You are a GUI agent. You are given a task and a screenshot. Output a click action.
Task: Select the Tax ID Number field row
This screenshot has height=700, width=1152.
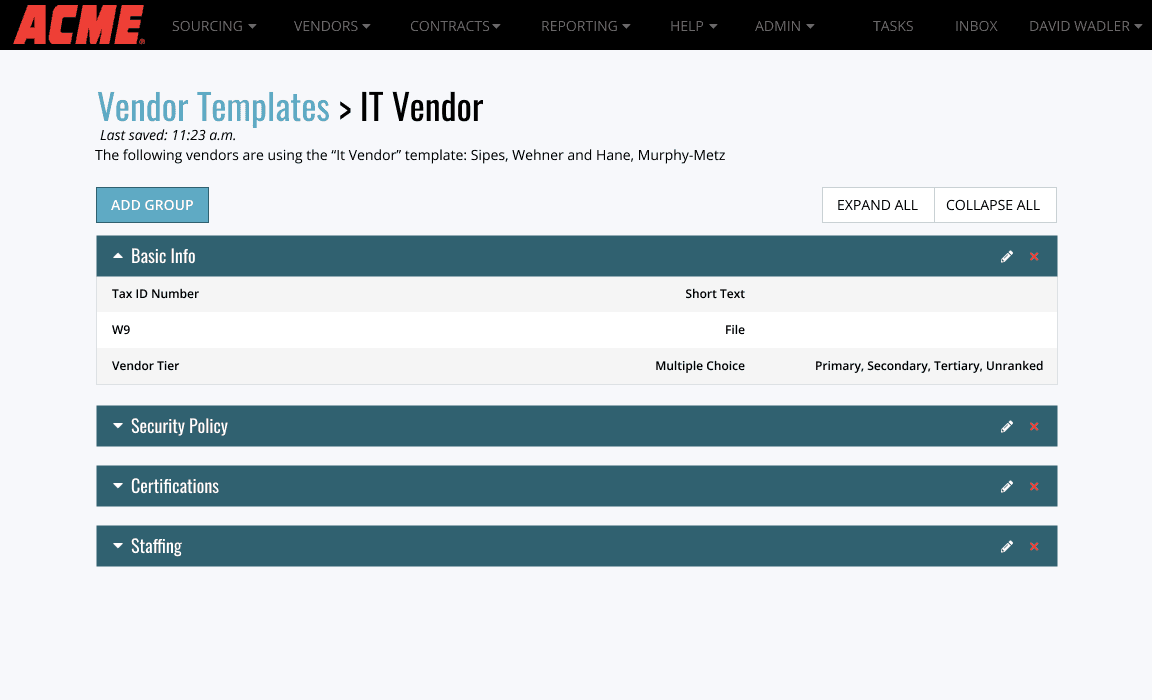[577, 294]
